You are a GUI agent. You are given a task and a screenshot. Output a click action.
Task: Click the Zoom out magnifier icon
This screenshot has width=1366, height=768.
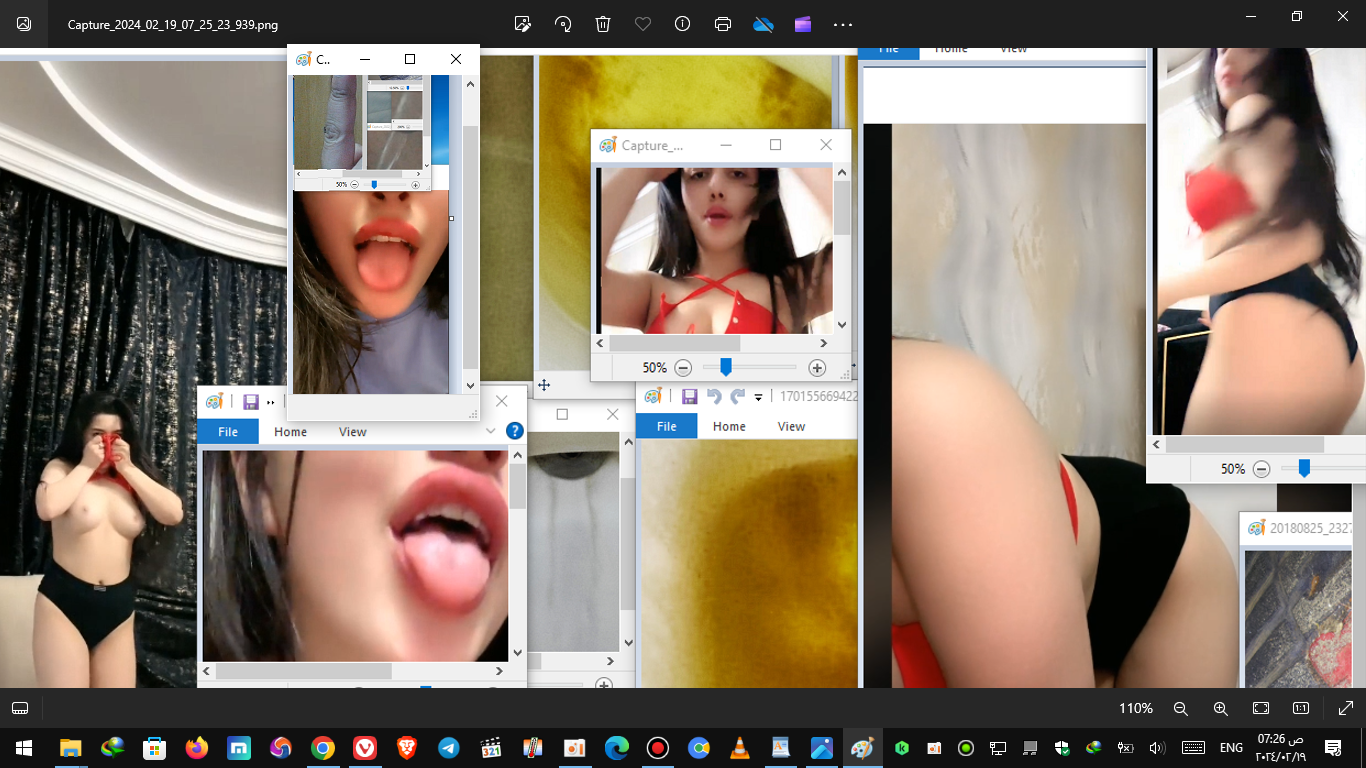pyautogui.click(x=1180, y=708)
